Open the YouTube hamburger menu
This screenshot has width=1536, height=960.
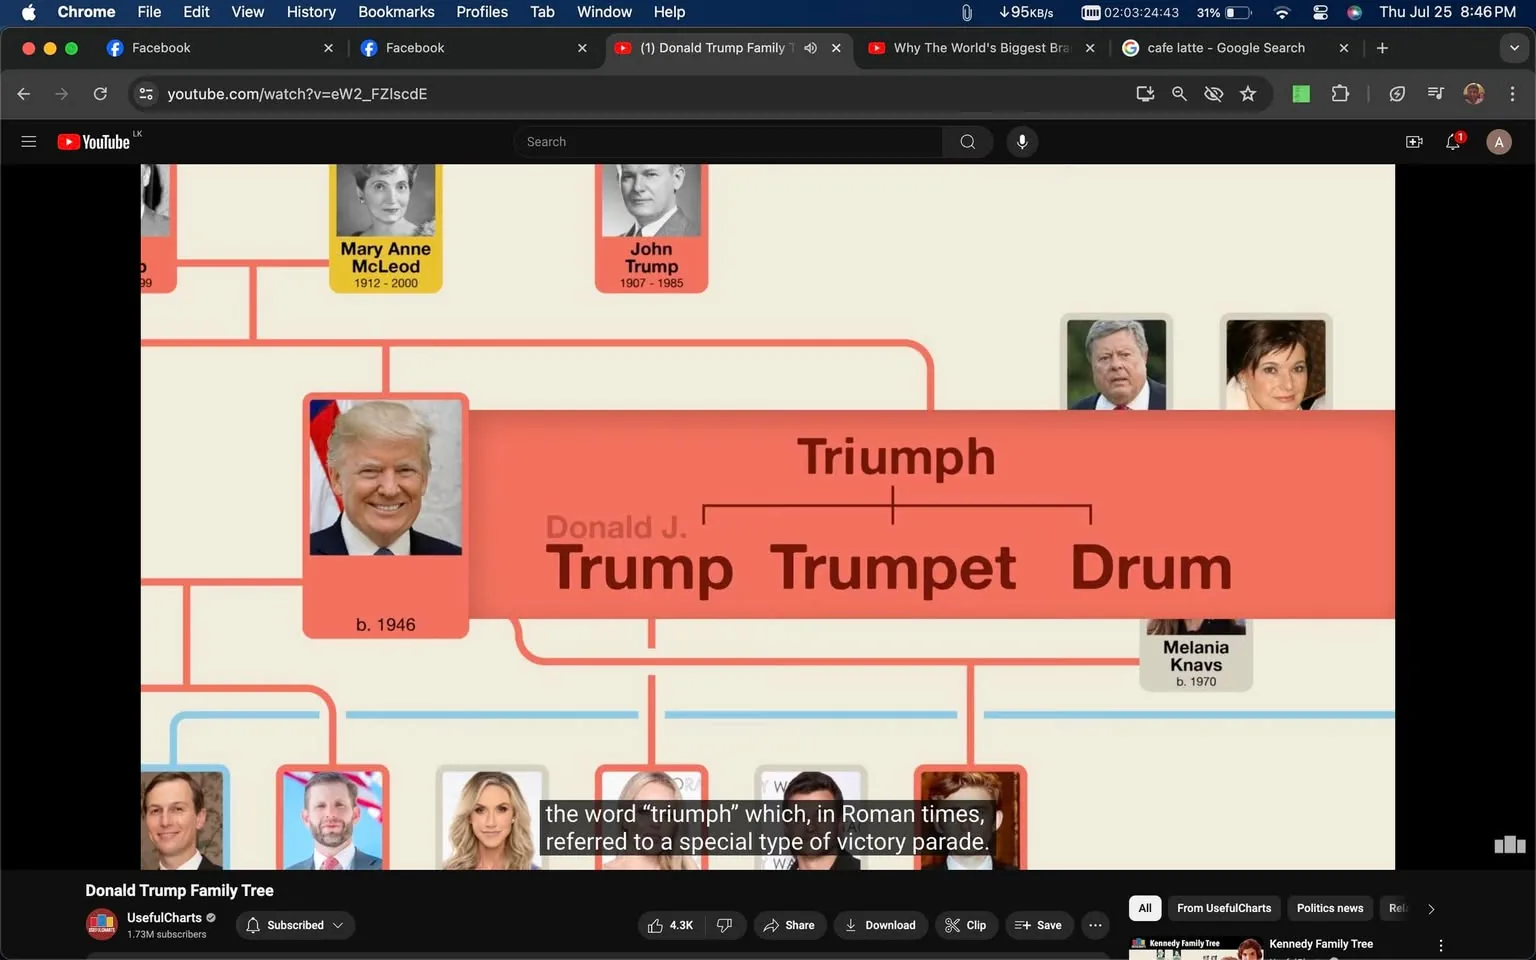click(28, 141)
